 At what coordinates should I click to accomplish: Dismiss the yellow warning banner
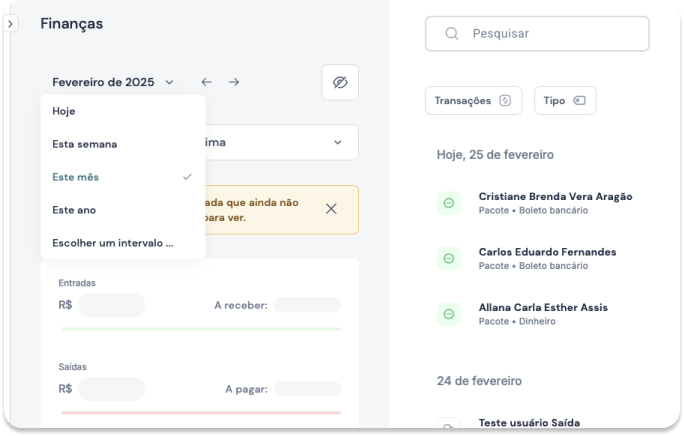coord(331,209)
